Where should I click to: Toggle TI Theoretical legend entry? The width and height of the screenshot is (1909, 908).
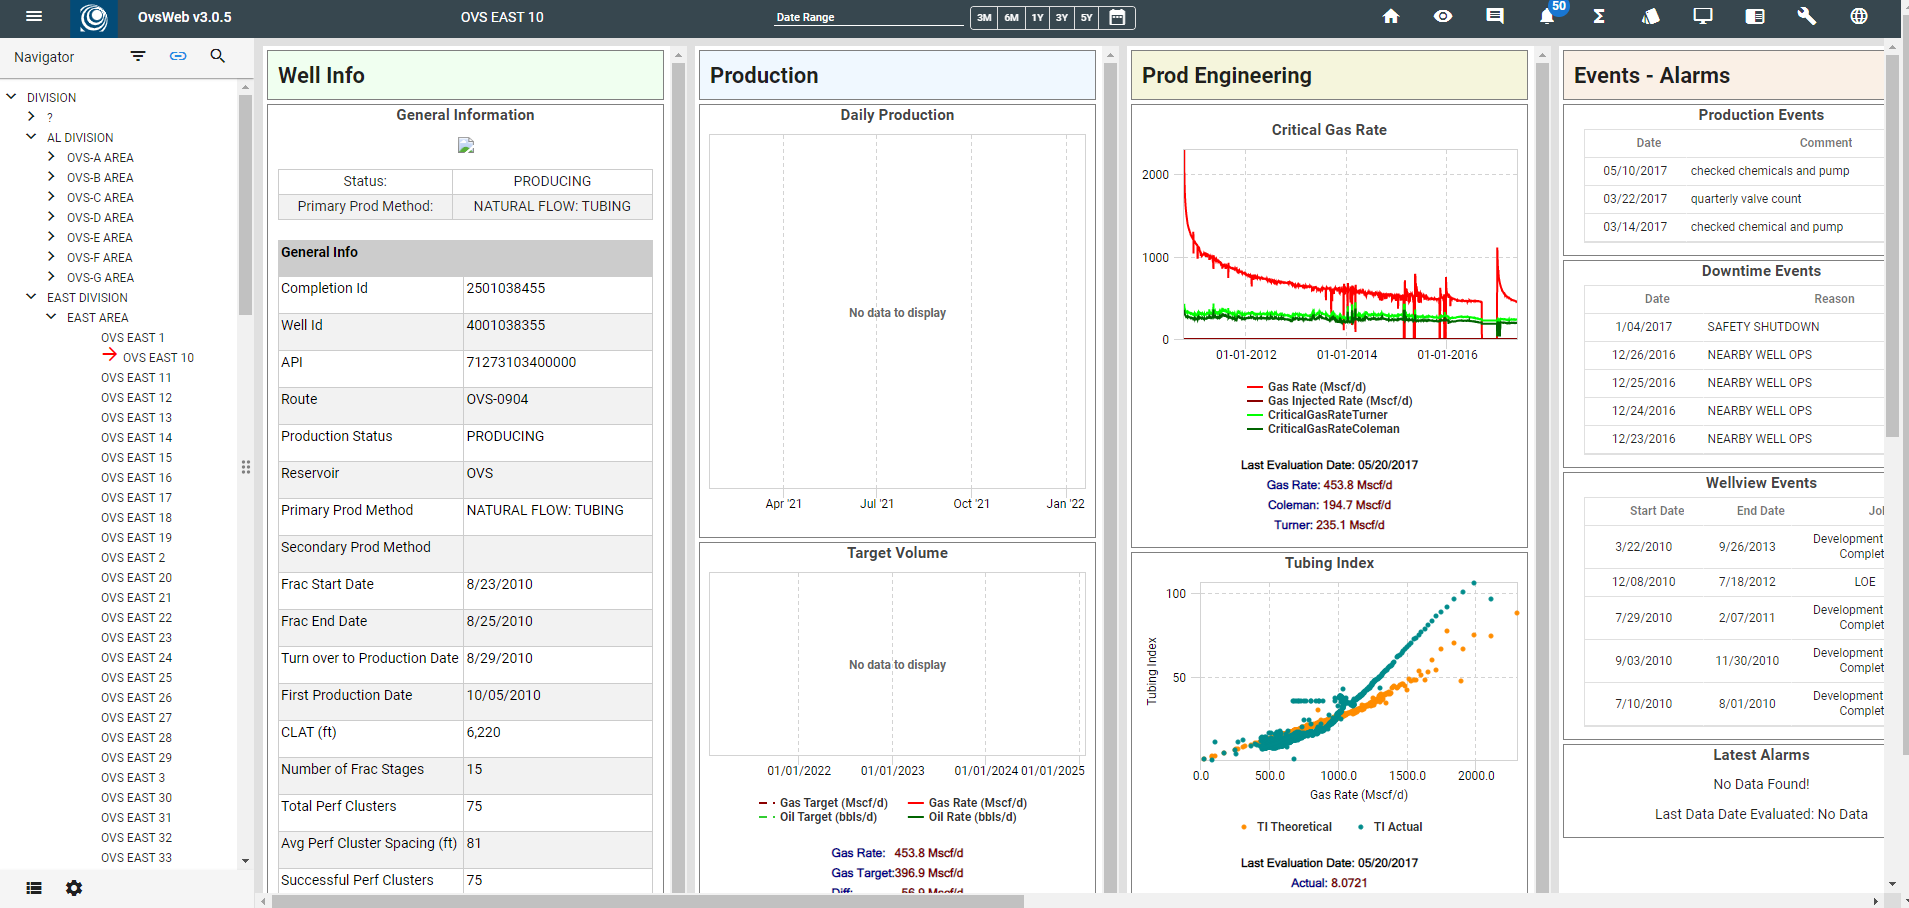coord(1286,827)
